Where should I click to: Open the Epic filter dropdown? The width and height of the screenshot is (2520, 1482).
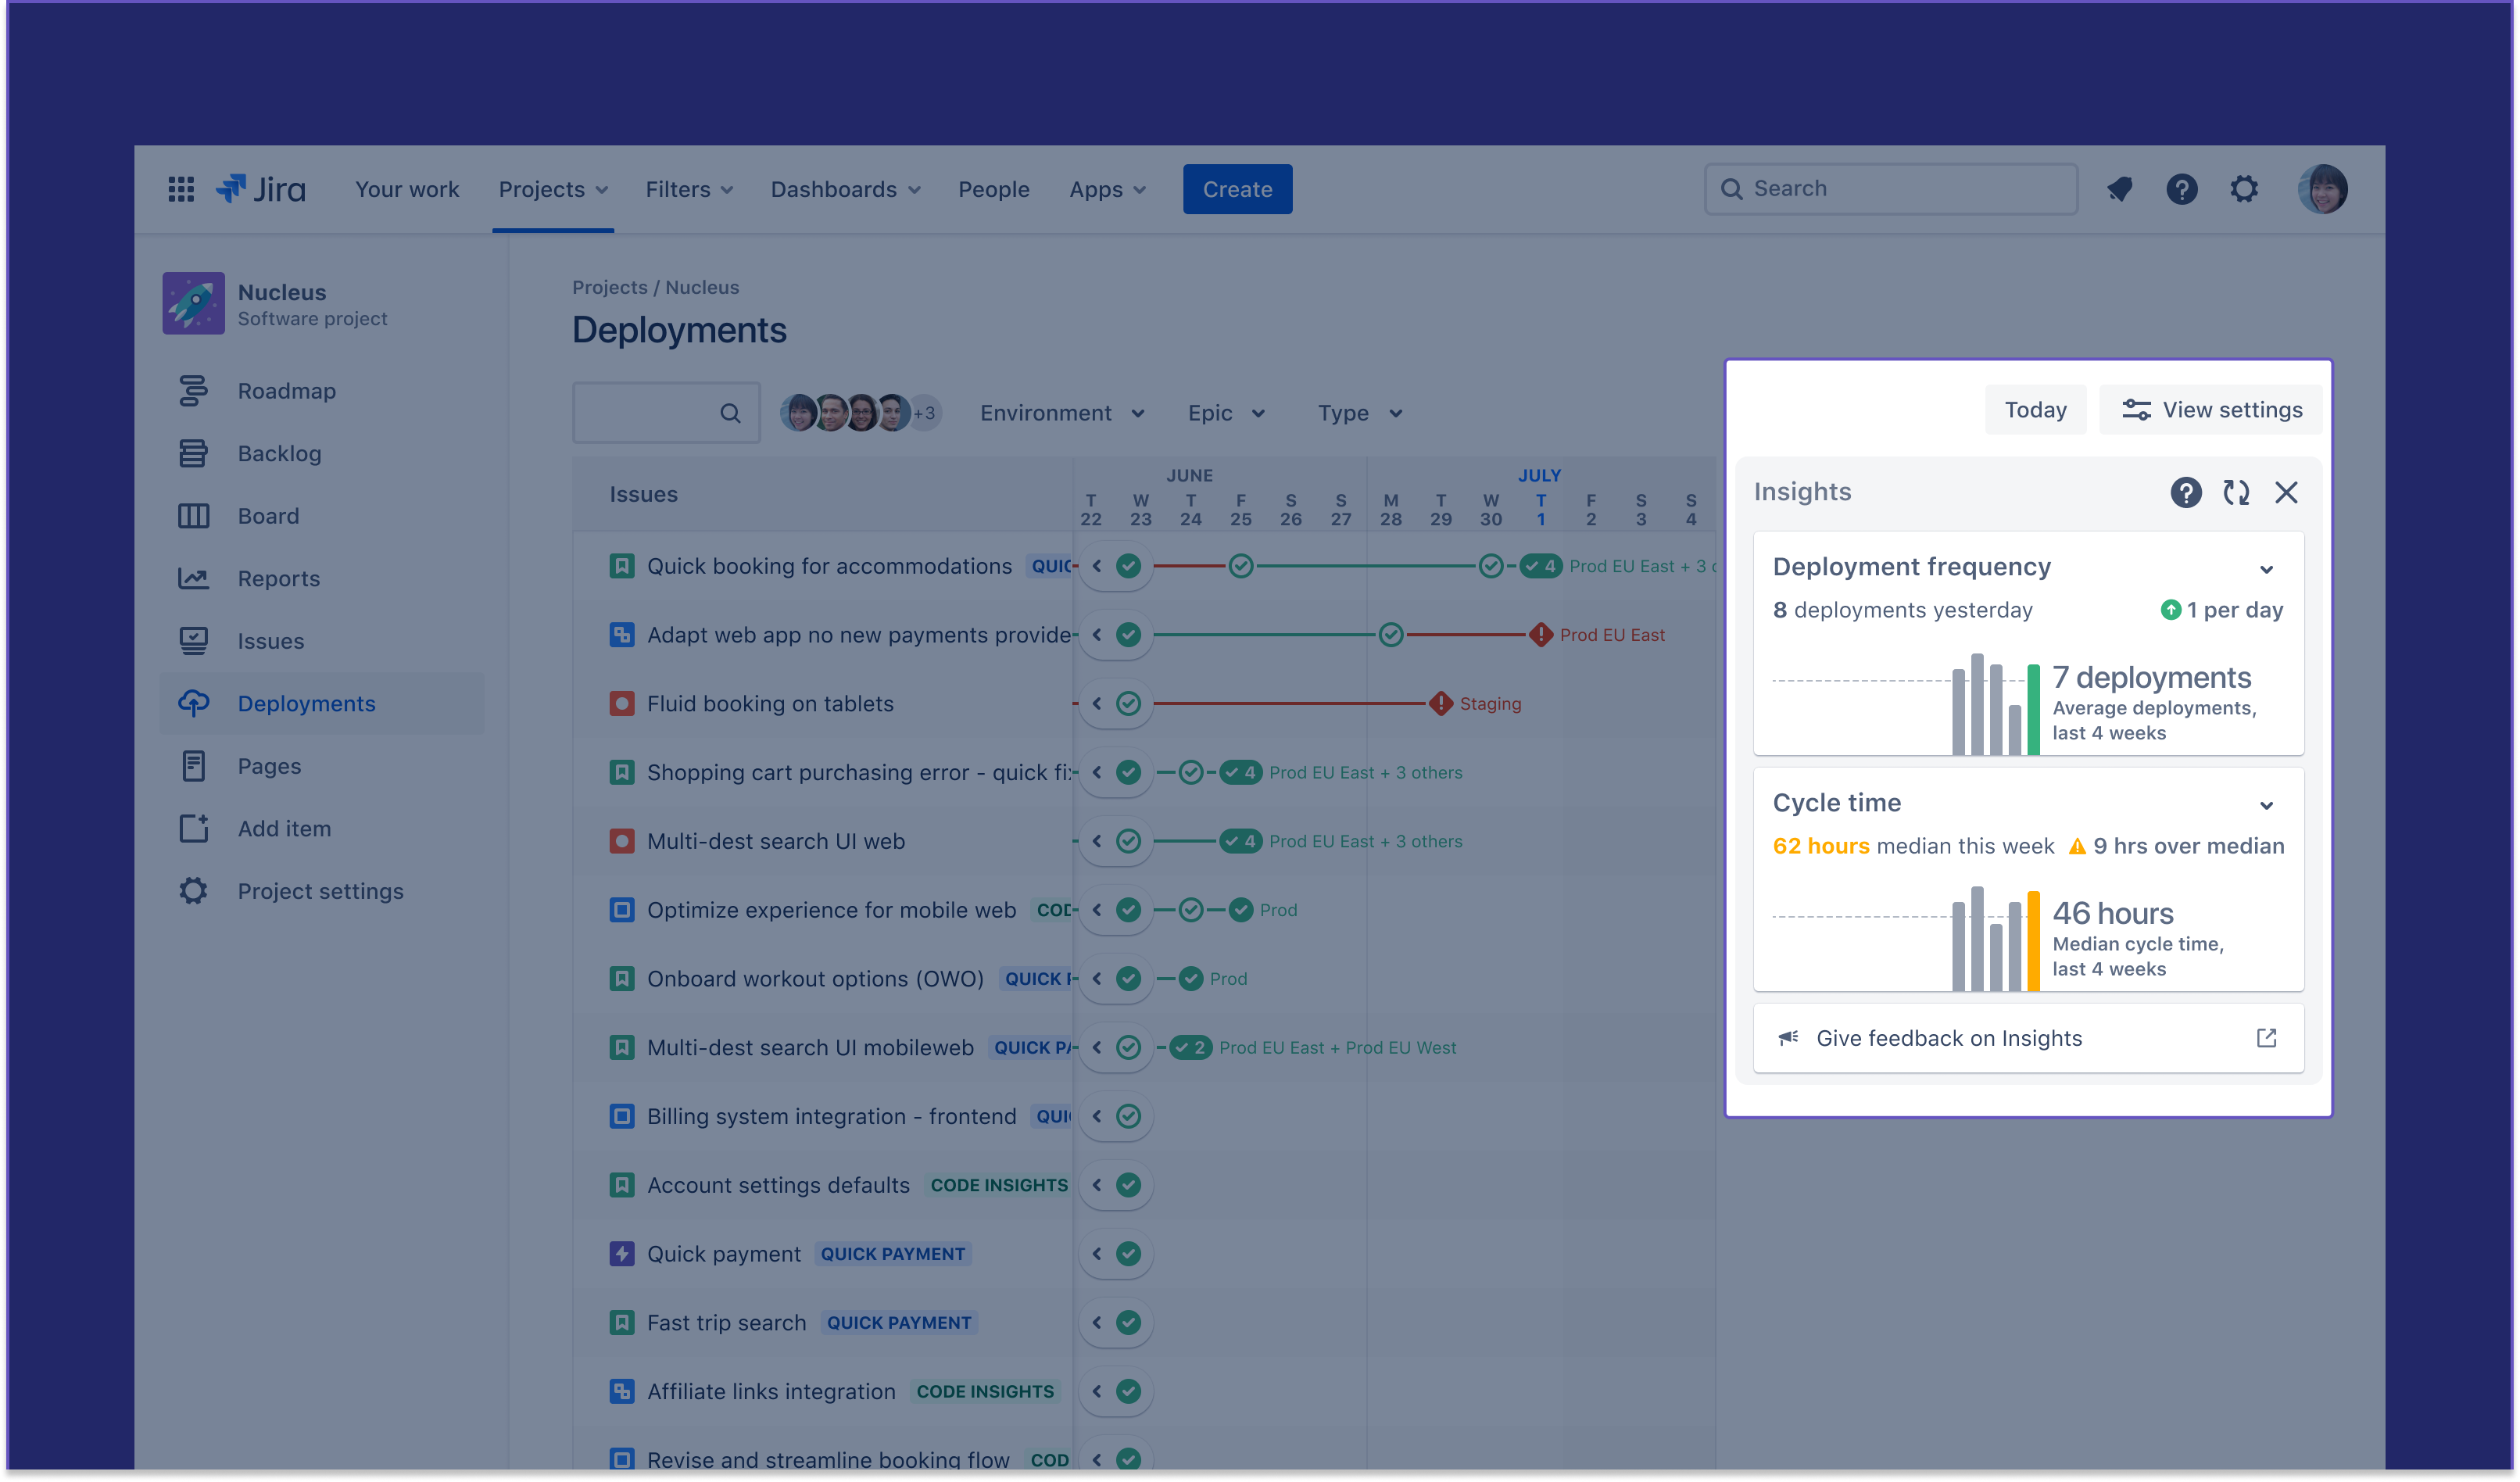1226,413
